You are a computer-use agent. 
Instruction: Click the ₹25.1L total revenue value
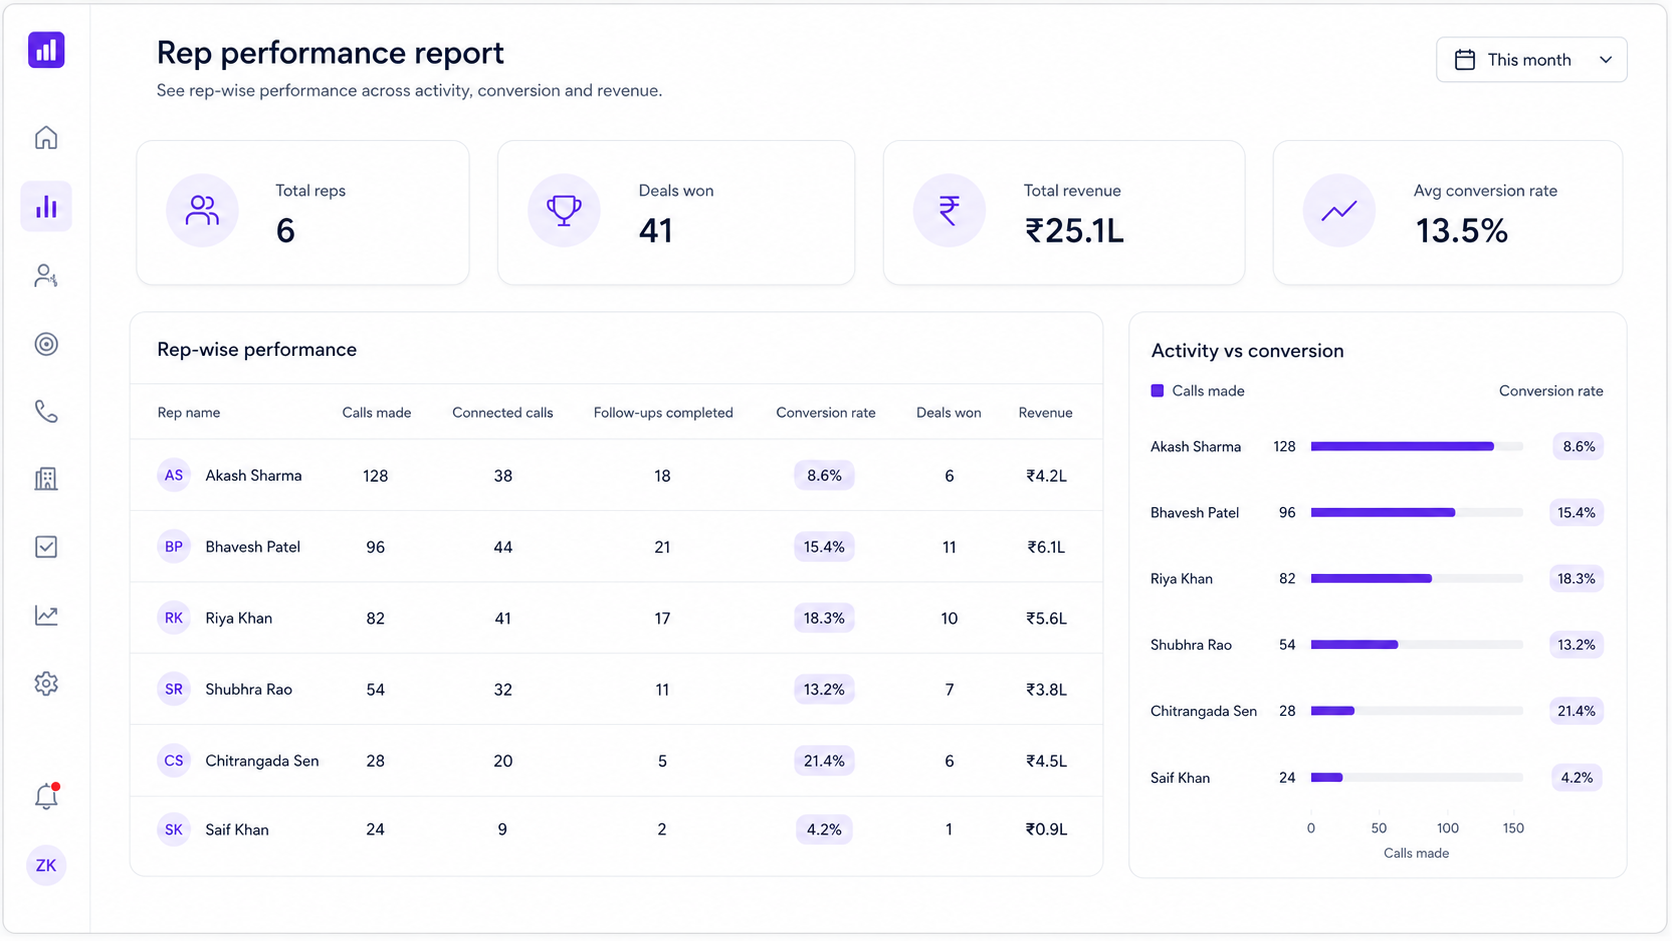pos(1074,231)
